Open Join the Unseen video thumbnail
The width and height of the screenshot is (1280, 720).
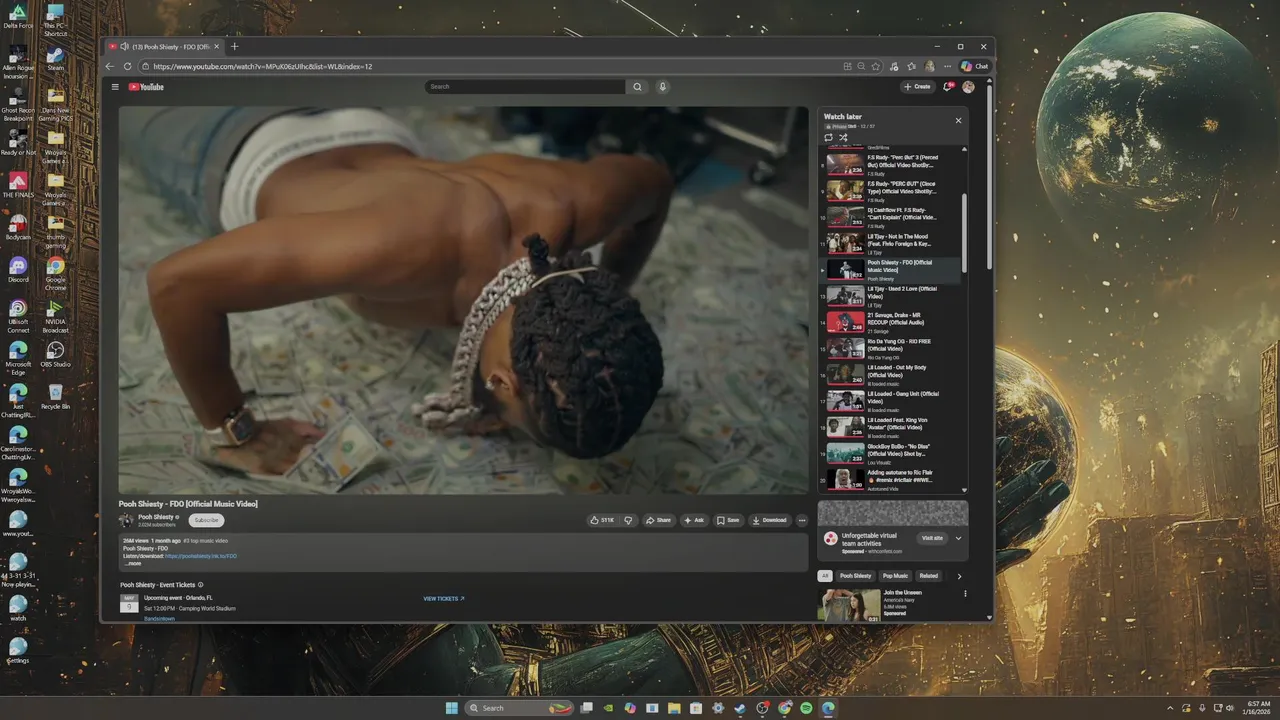point(850,605)
